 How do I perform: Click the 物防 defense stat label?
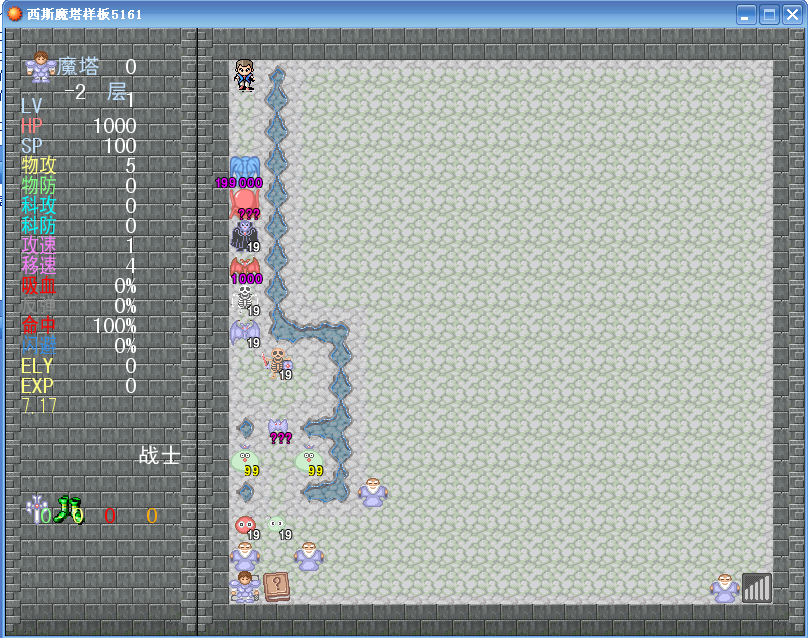click(39, 185)
